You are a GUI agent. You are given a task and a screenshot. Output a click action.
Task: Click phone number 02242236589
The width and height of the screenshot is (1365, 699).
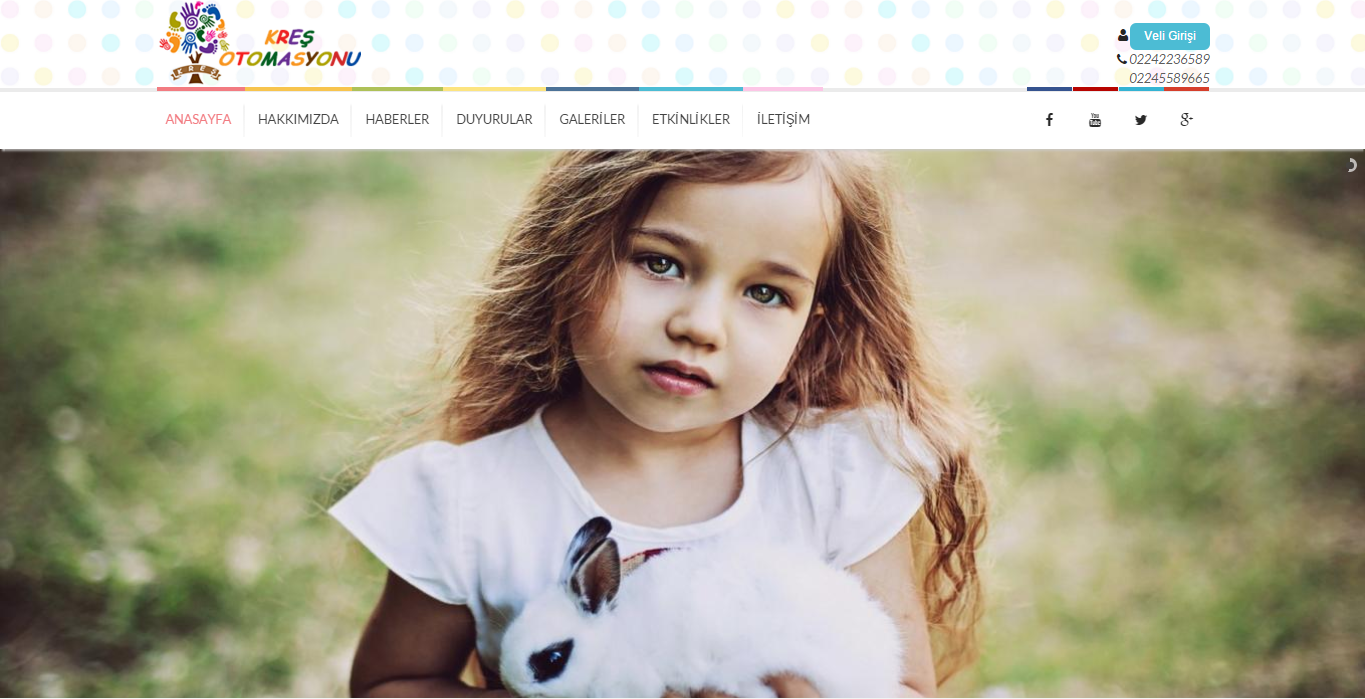1169,59
